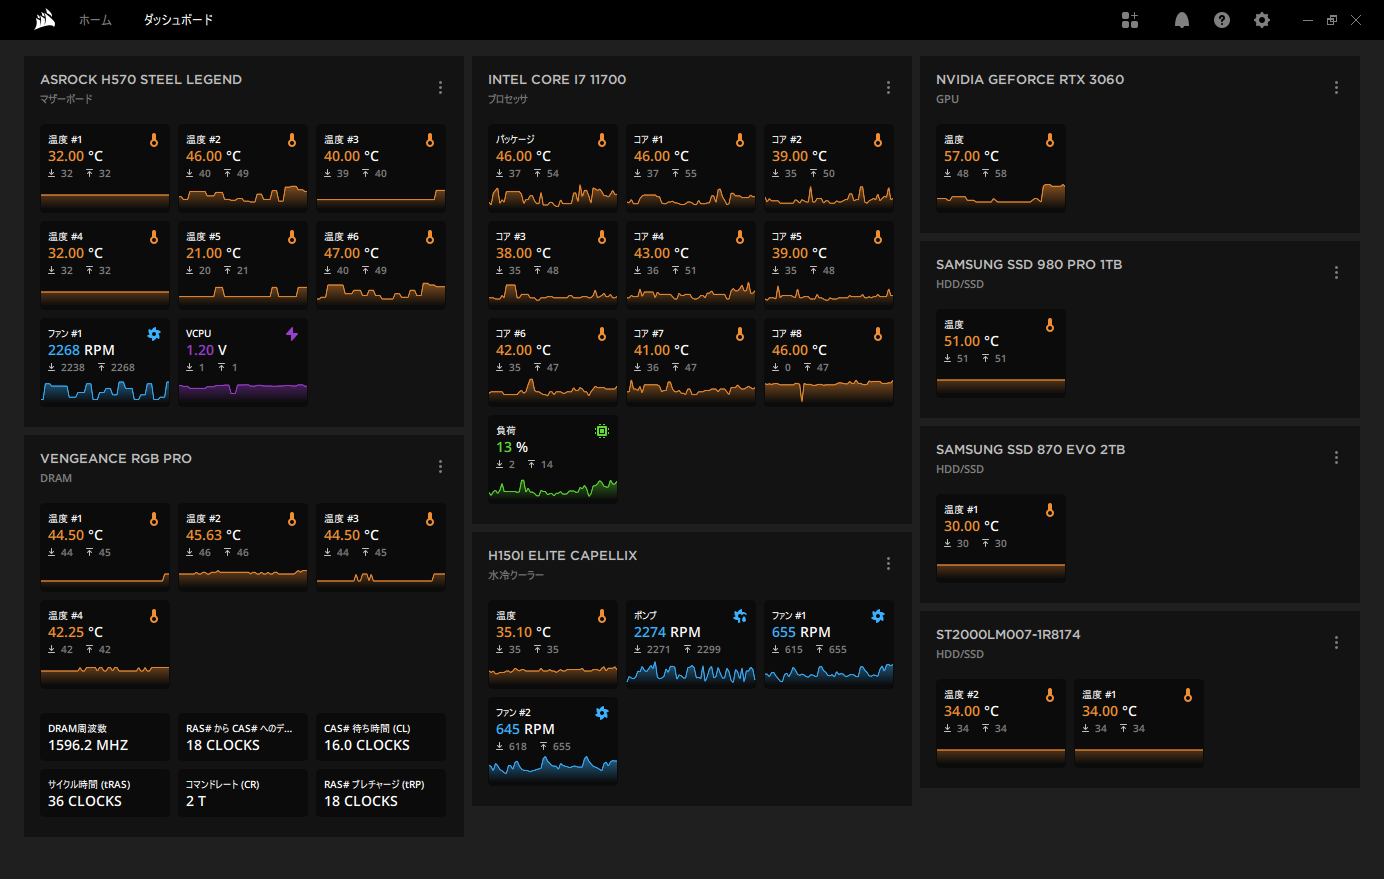Screen dimensions: 1384x879
Task: Open ASRock H570 Steel Legend options menu
Action: point(440,88)
